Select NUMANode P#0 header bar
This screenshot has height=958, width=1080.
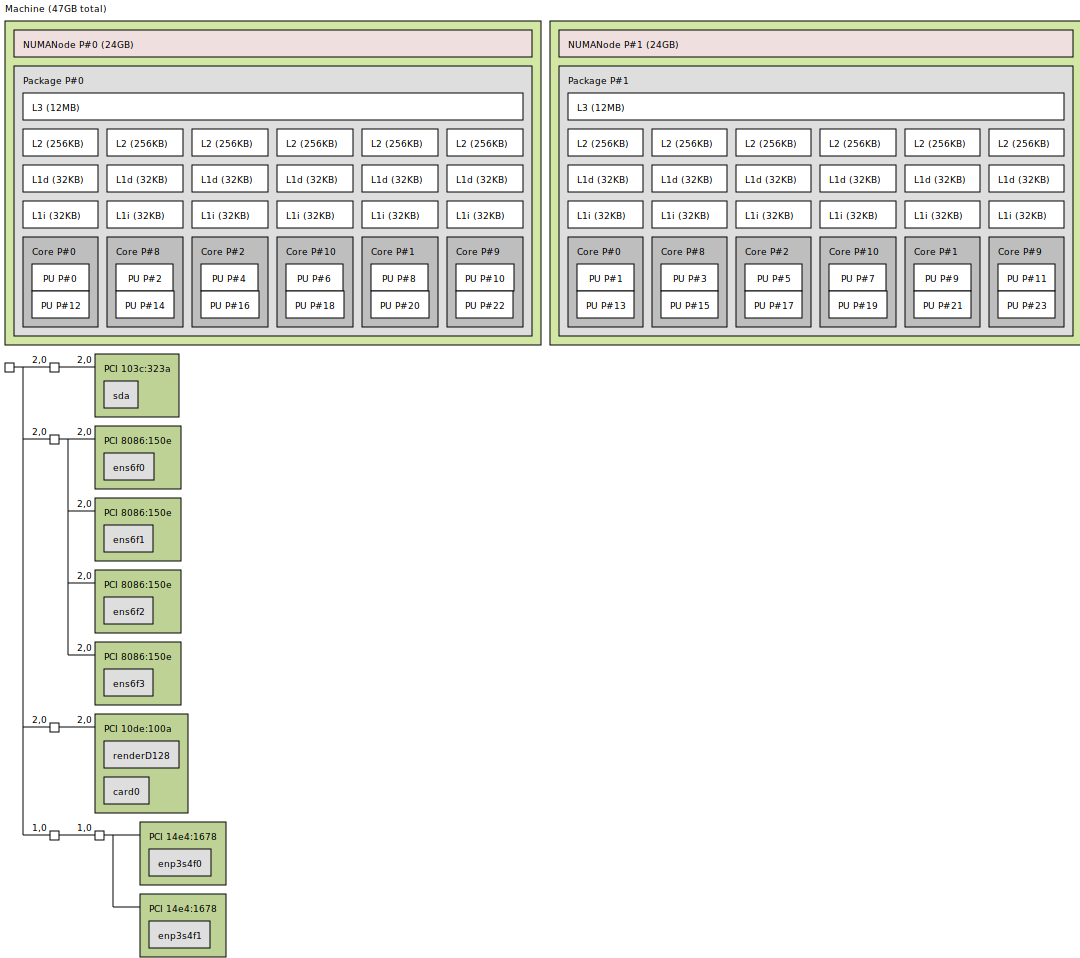(x=272, y=44)
